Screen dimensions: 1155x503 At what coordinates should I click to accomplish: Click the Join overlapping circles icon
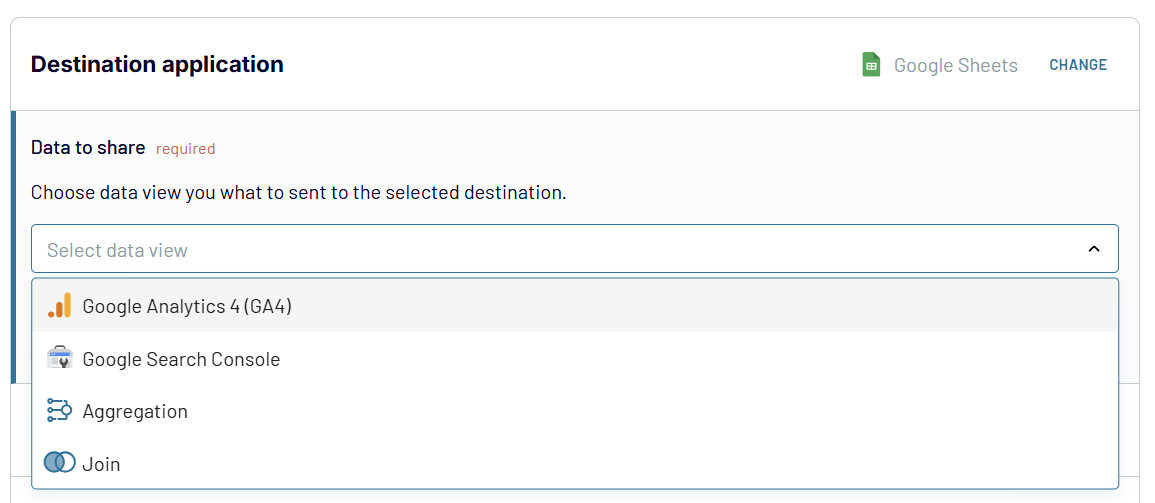point(60,463)
